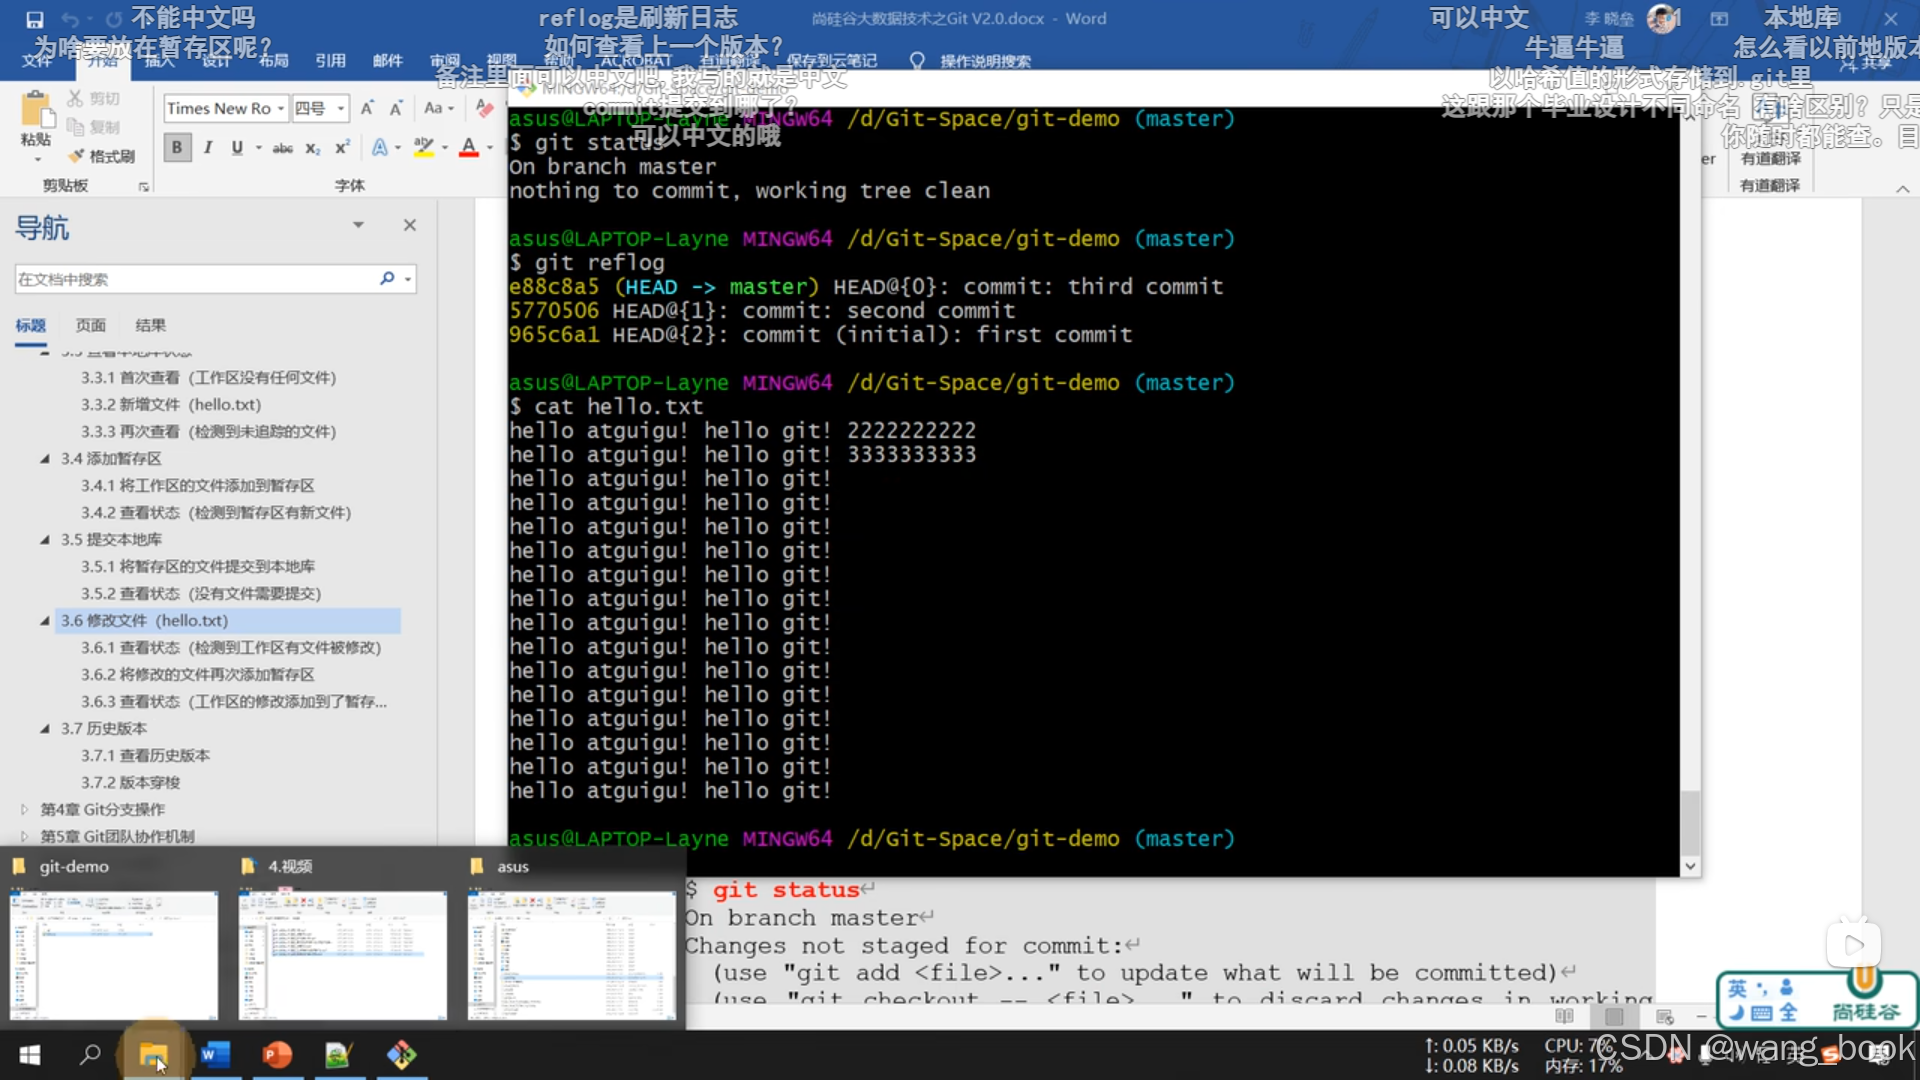Image resolution: width=1920 pixels, height=1080 pixels.
Task: Decrease font size with shrink font icon
Action: (396, 108)
